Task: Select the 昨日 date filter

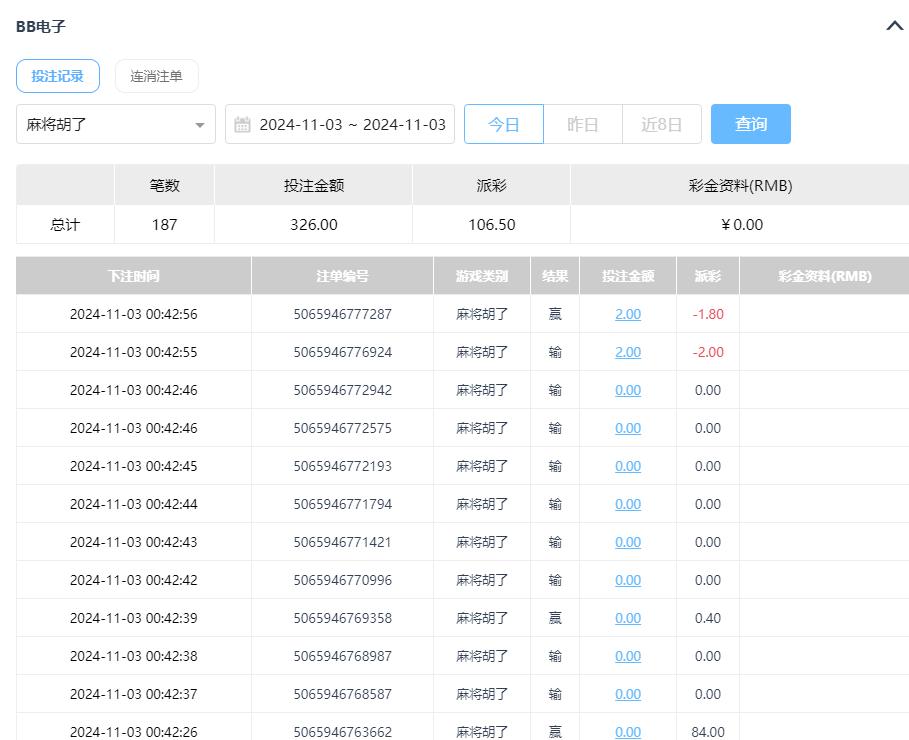Action: pyautogui.click(x=582, y=124)
